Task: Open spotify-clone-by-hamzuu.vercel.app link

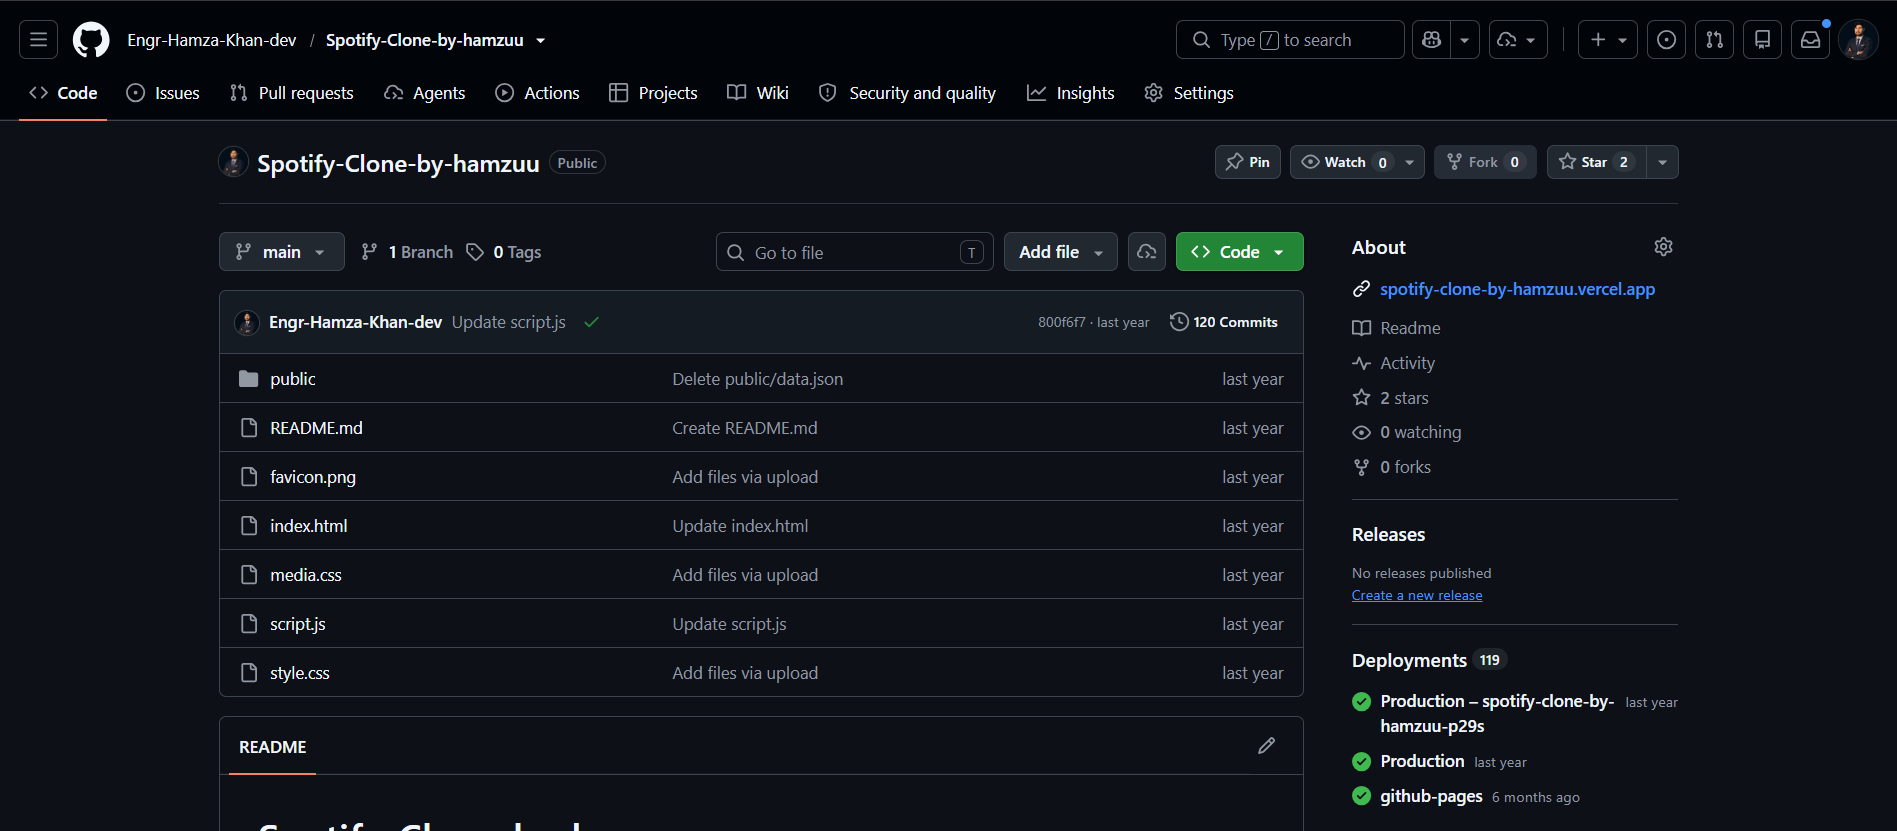Action: (x=1517, y=289)
